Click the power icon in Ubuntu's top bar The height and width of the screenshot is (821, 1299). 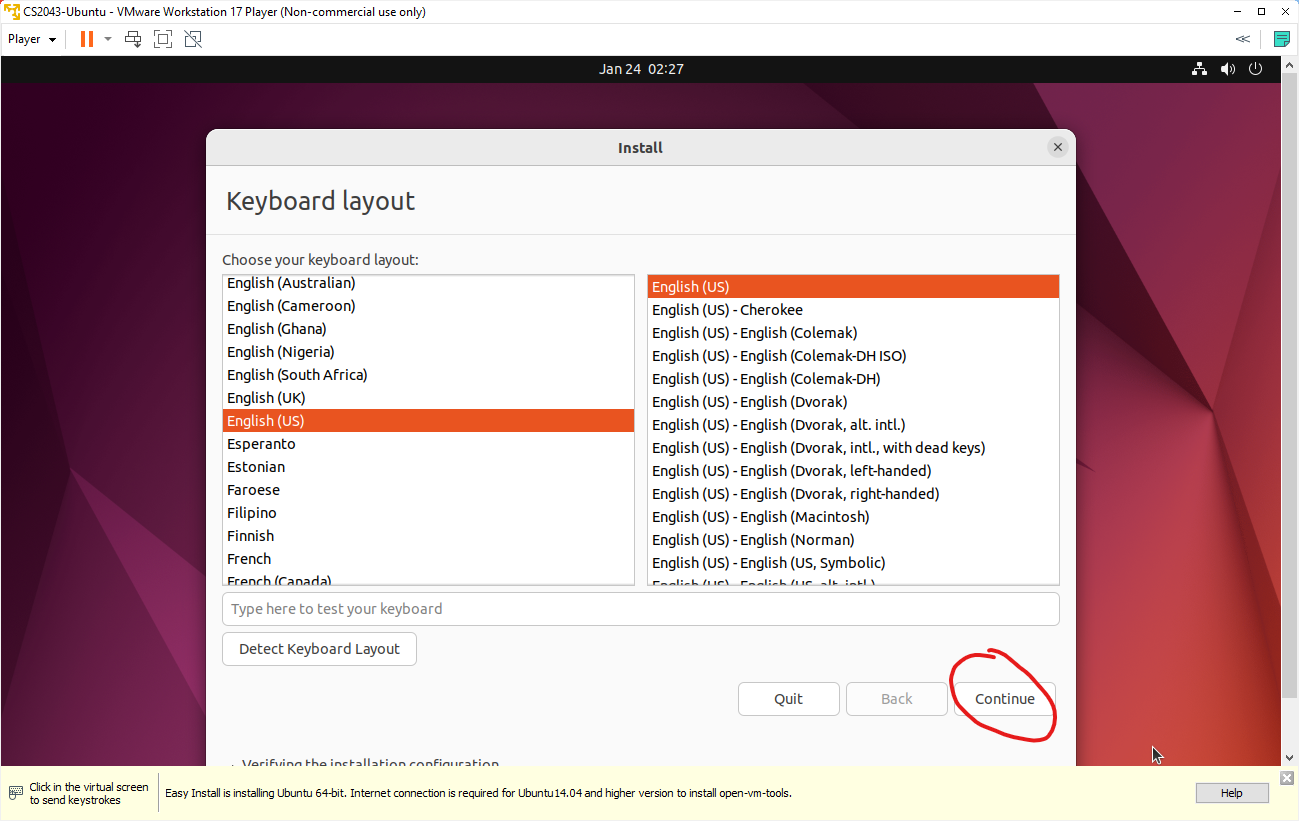point(1255,68)
